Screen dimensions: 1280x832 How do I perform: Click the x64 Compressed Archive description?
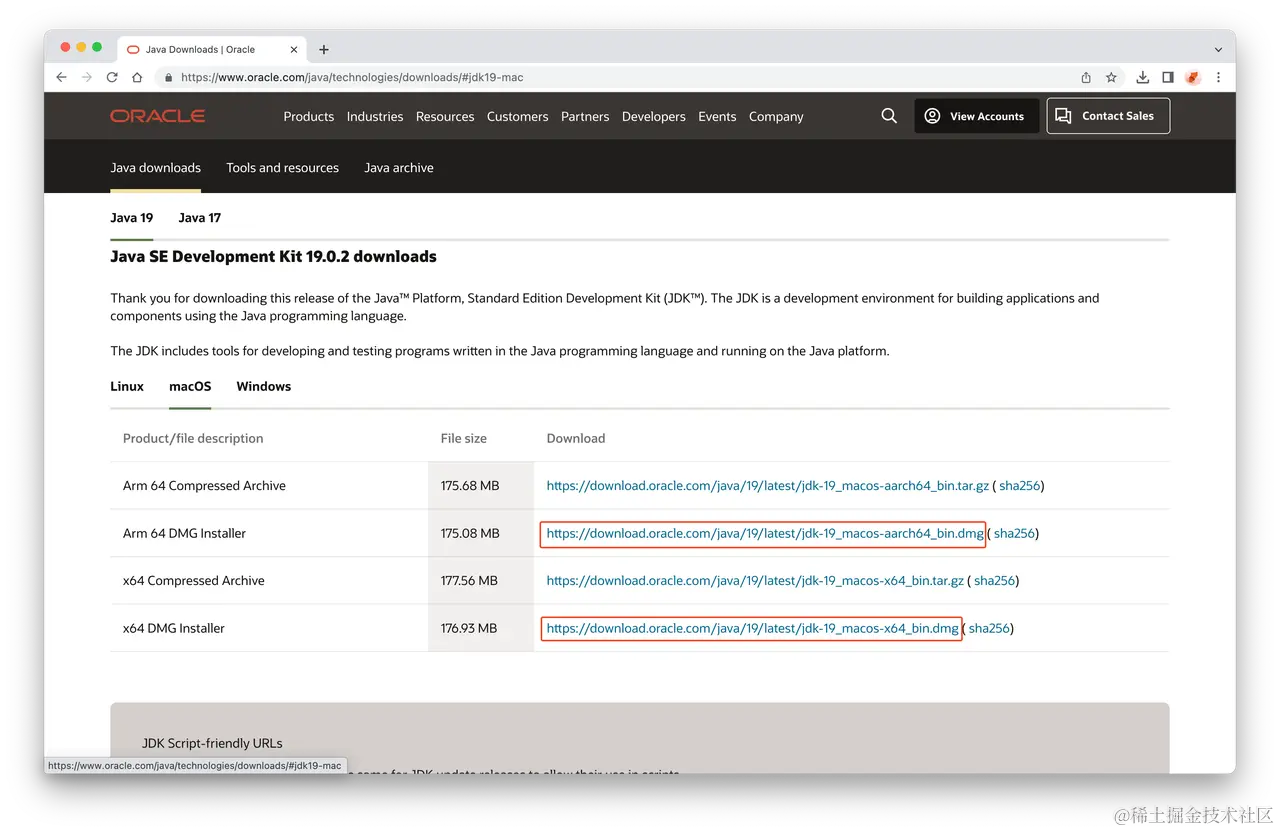[x=194, y=581]
